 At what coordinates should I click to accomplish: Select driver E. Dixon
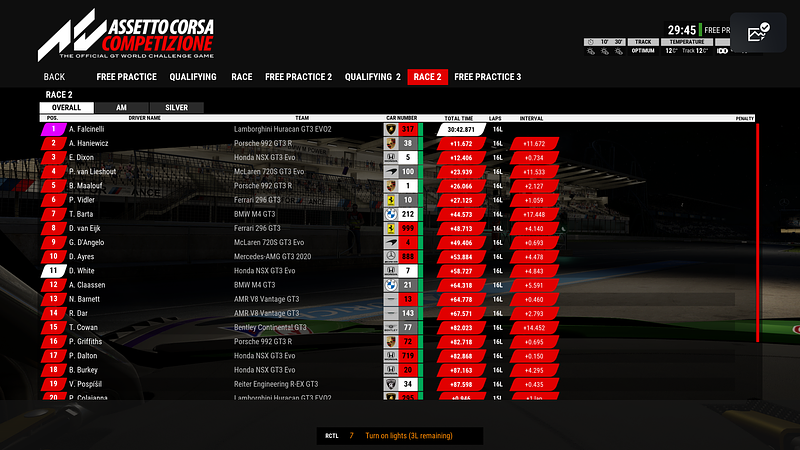point(81,158)
